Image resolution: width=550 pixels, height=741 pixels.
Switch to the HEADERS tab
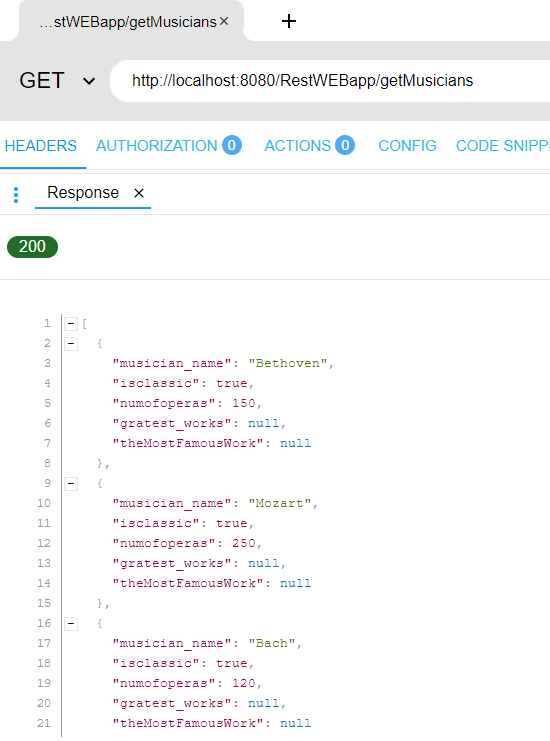(x=41, y=146)
